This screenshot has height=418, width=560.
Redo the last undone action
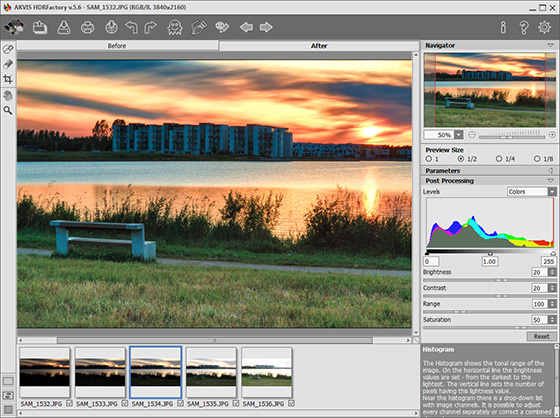[151, 27]
